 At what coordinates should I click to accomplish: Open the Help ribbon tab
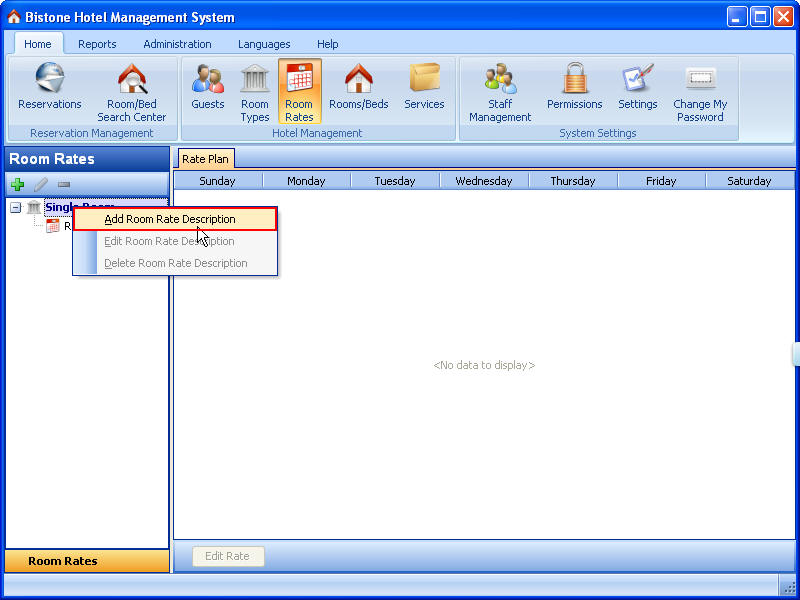pyautogui.click(x=328, y=44)
